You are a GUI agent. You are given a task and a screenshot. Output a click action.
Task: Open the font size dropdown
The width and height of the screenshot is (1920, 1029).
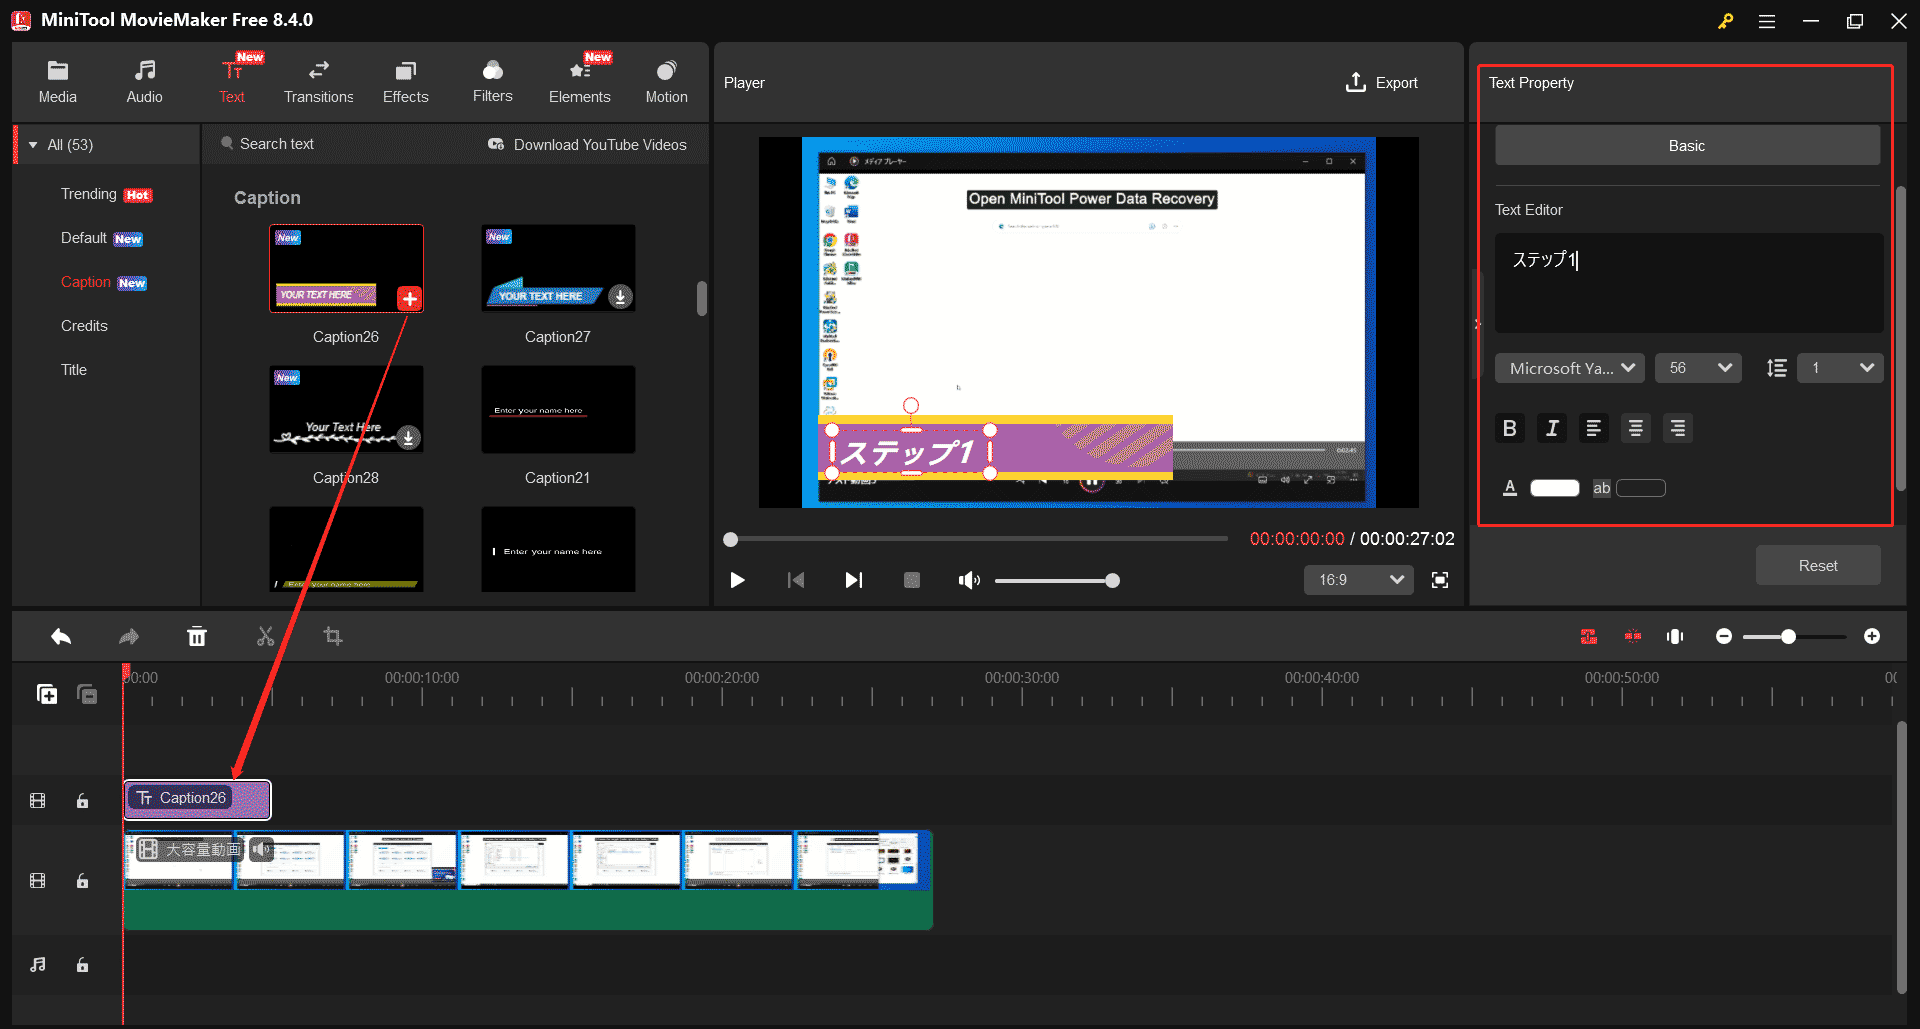(1697, 367)
